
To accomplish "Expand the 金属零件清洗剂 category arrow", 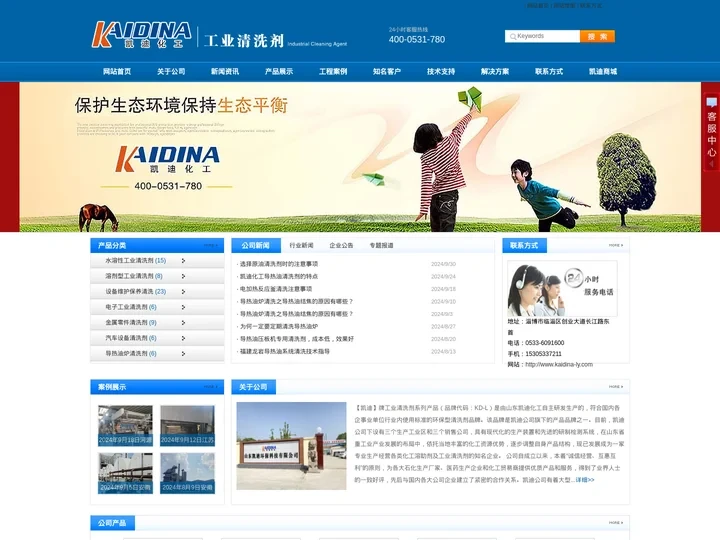I will (x=183, y=323).
